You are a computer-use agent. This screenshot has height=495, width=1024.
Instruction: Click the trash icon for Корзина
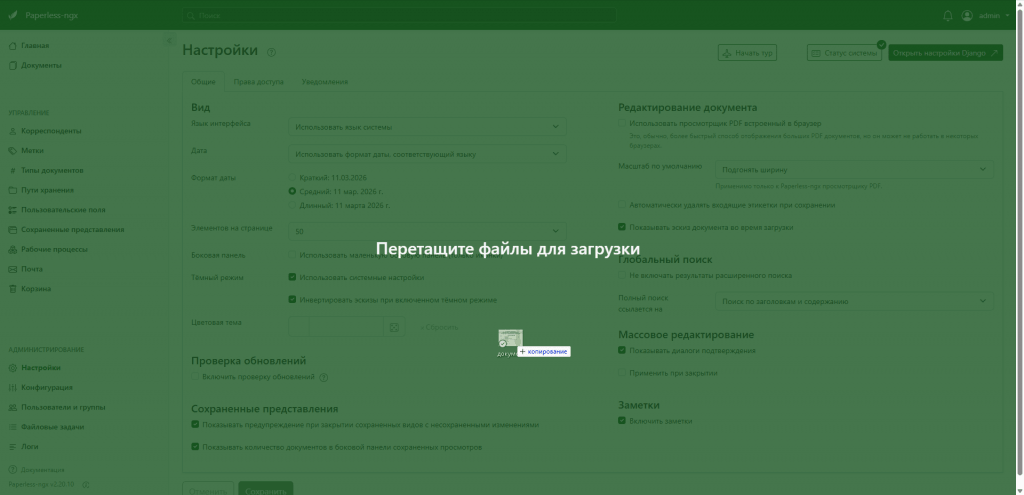coord(12,289)
